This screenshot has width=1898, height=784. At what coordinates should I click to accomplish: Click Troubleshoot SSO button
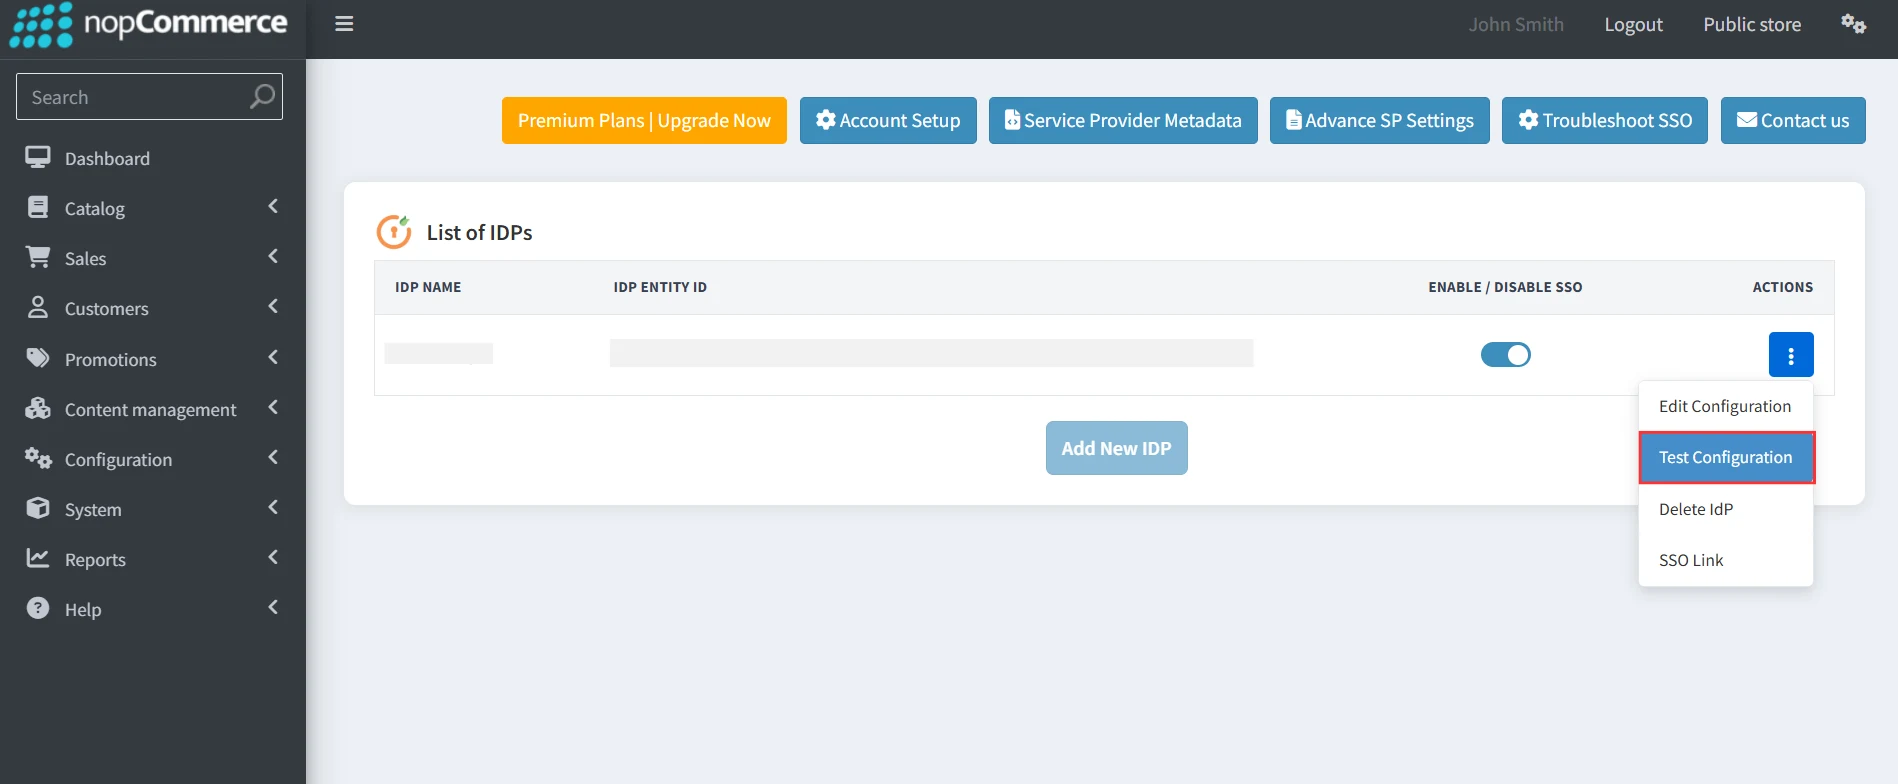coord(1604,120)
